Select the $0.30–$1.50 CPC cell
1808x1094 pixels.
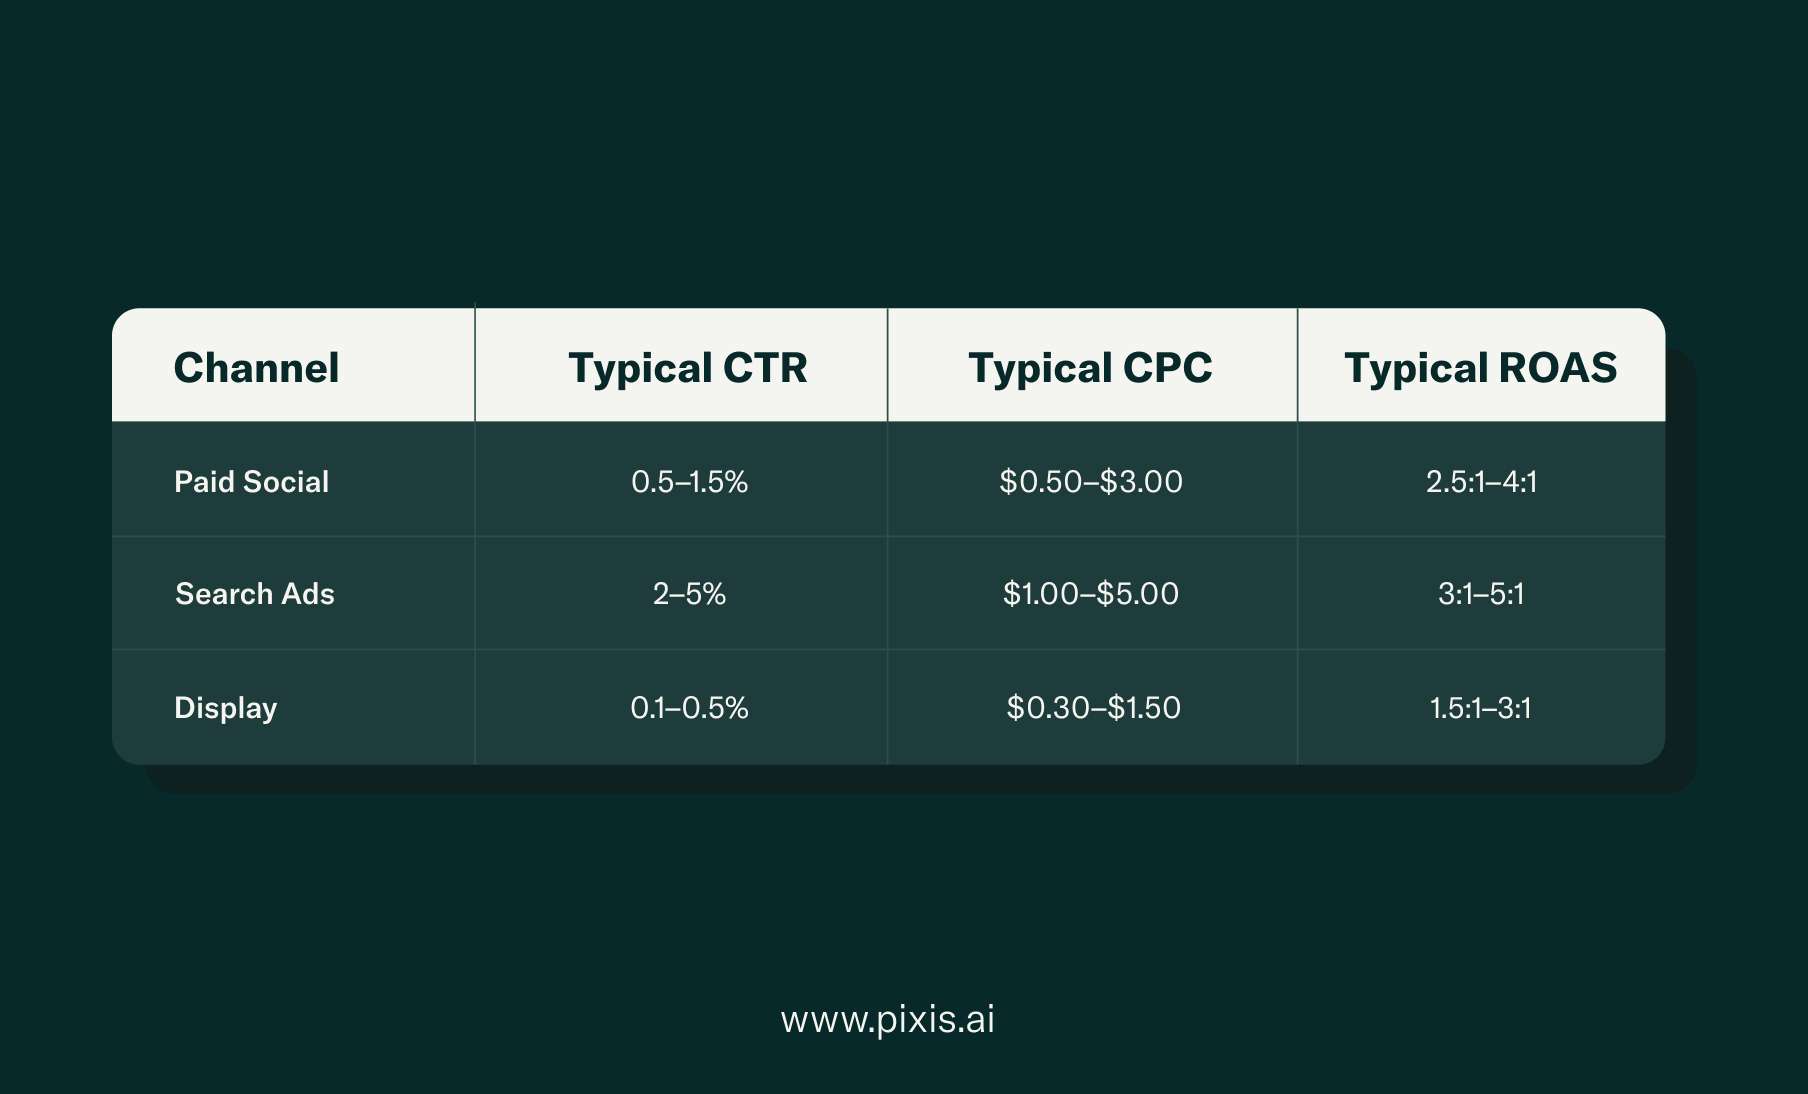[1093, 708]
